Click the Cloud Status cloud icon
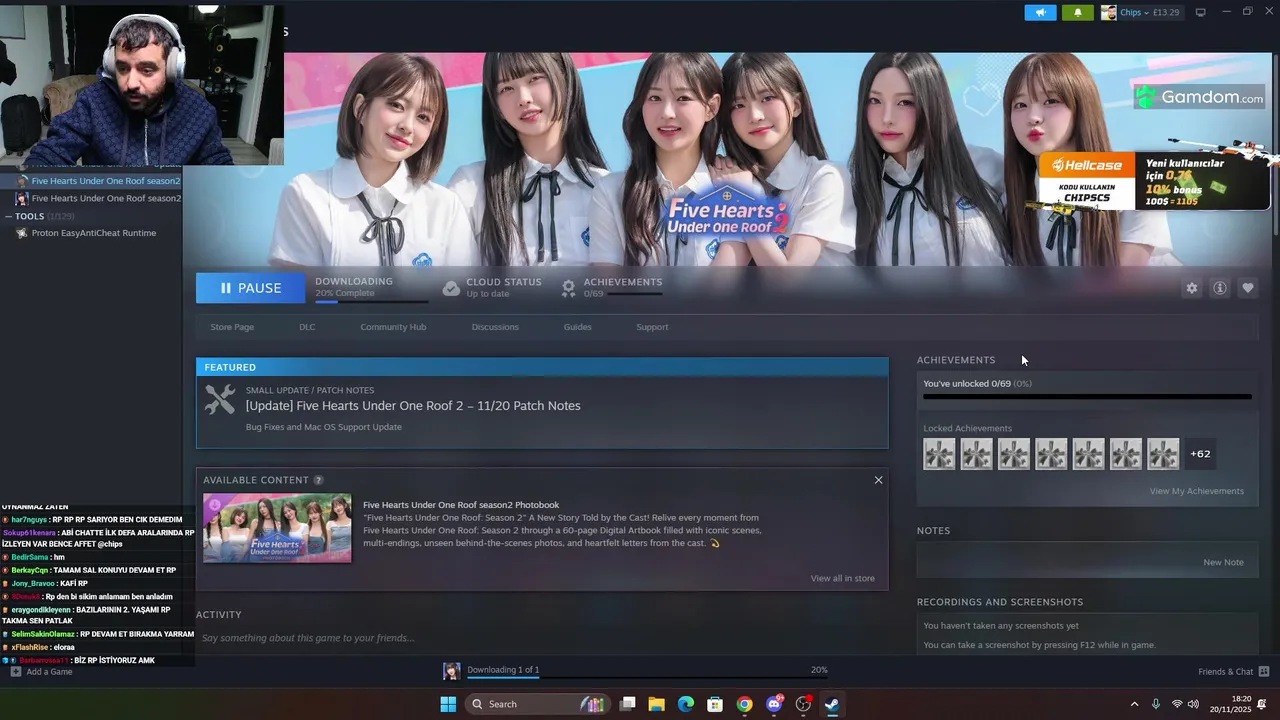1280x720 pixels. [x=451, y=288]
